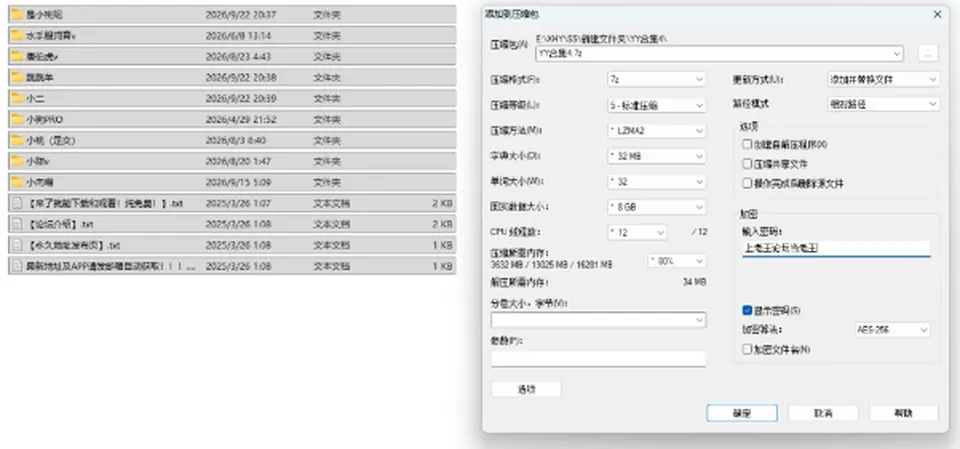960x449 pixels.
Task: Focus the 参数 parameters input field
Action: coord(598,359)
